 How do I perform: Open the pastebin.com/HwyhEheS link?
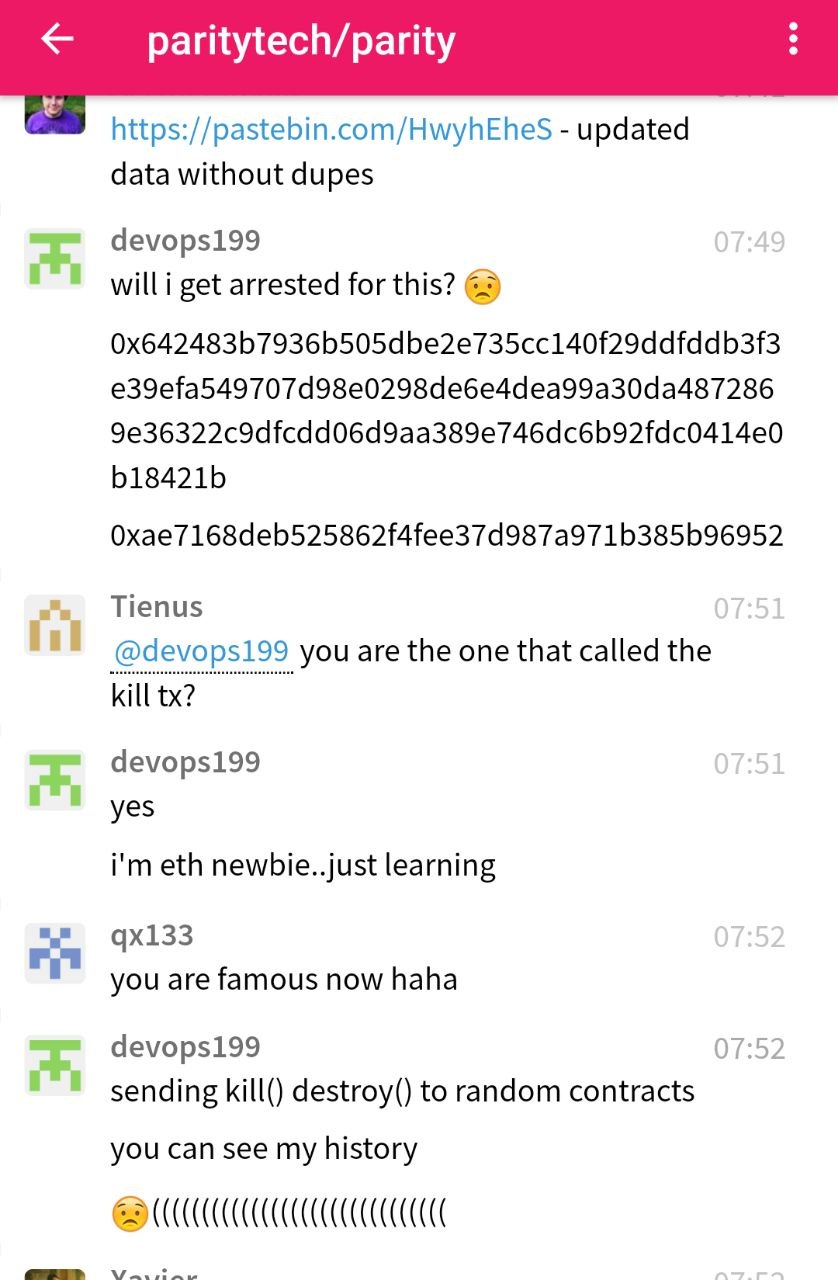coord(331,130)
